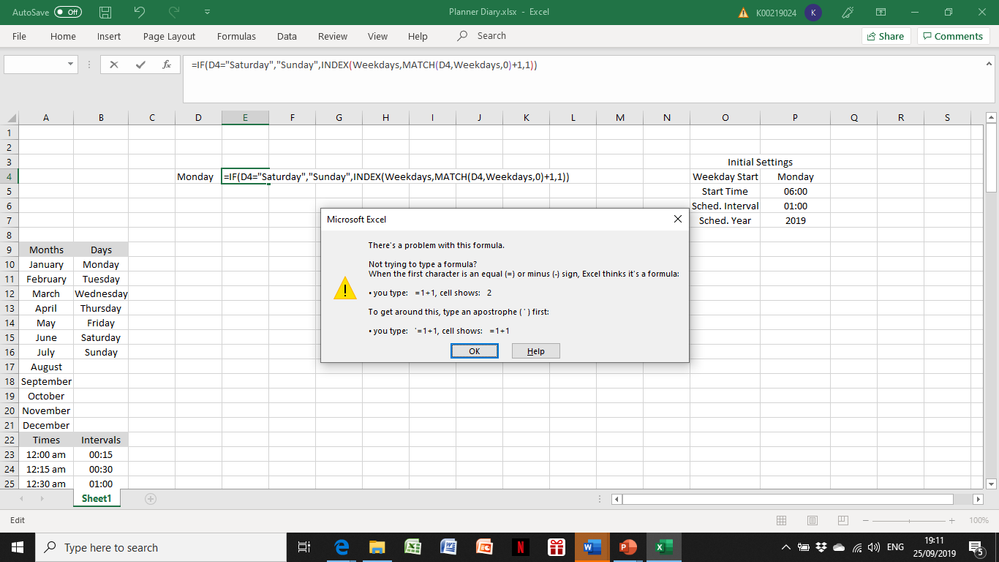The height and width of the screenshot is (562, 999).
Task: Click inside the formula bar text
Action: point(364,65)
